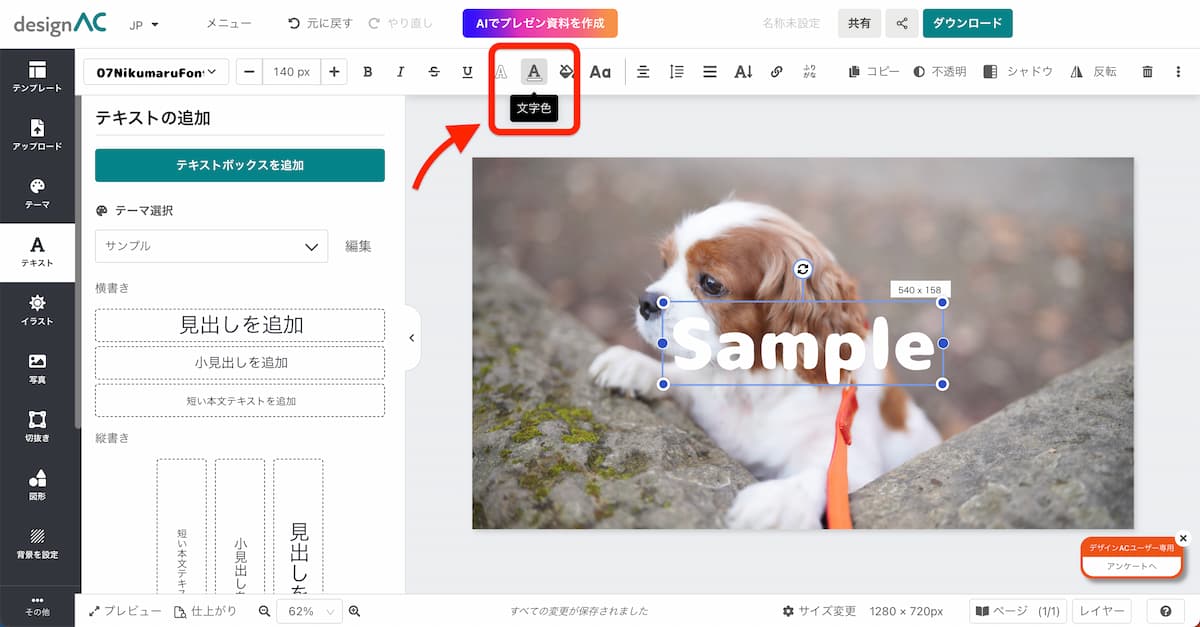This screenshot has height=627, width=1200.
Task: Click the テキストボックスを追加 button
Action: pos(240,165)
